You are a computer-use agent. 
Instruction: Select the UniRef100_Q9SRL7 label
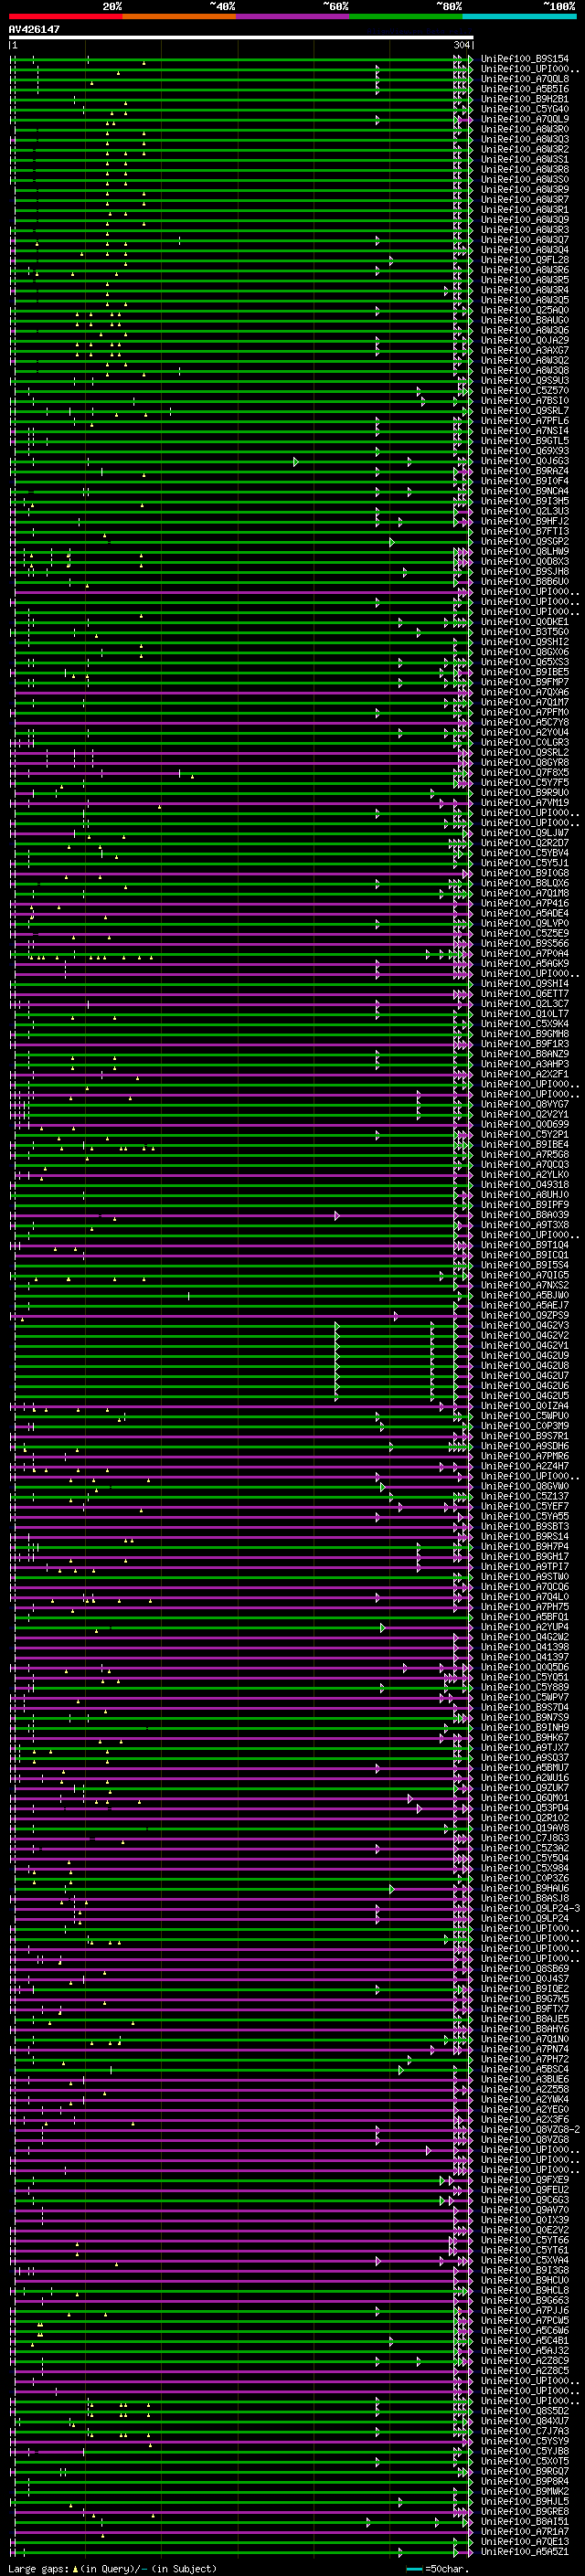pyautogui.click(x=525, y=410)
